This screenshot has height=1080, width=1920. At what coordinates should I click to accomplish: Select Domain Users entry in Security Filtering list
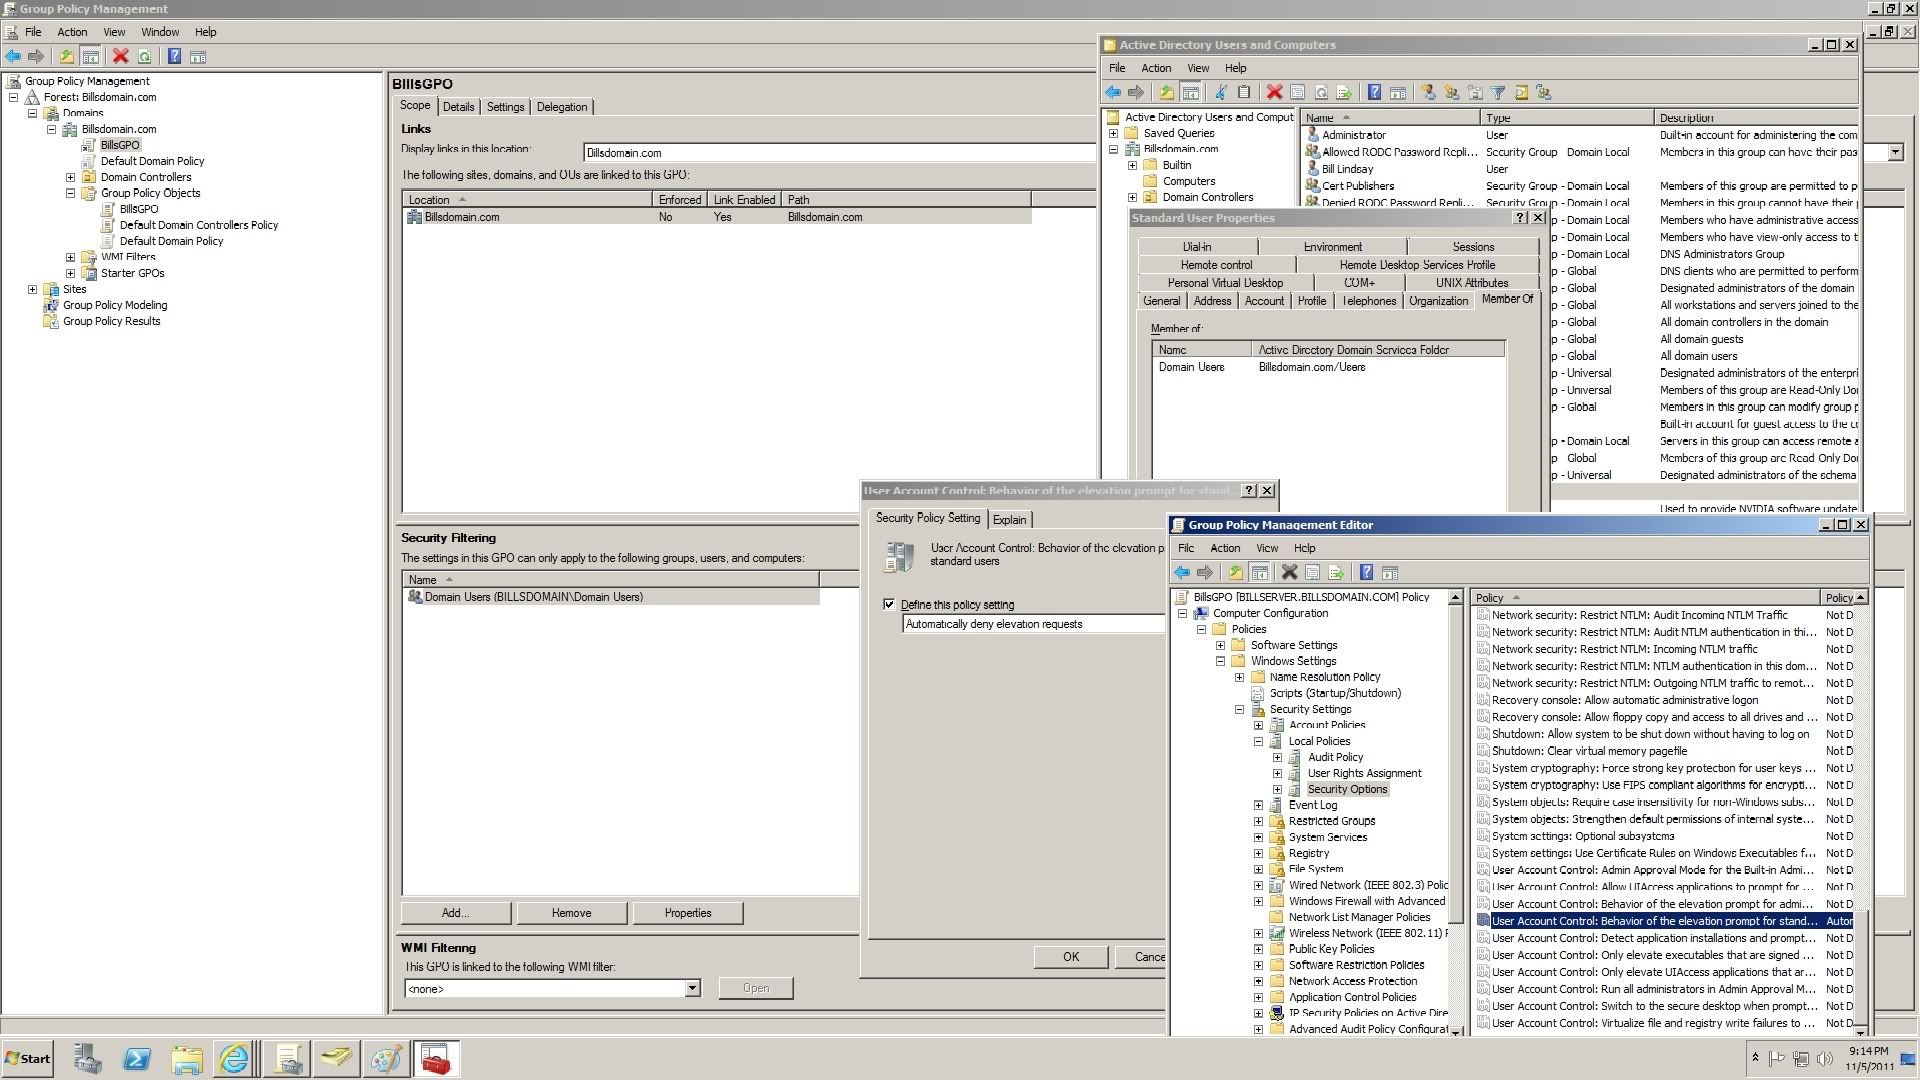(x=611, y=597)
